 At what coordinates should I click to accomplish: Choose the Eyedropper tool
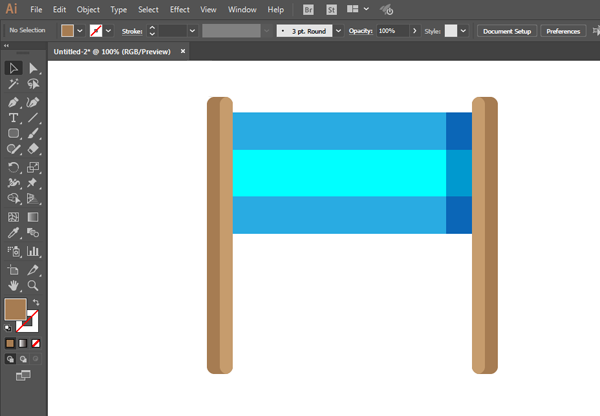point(14,233)
